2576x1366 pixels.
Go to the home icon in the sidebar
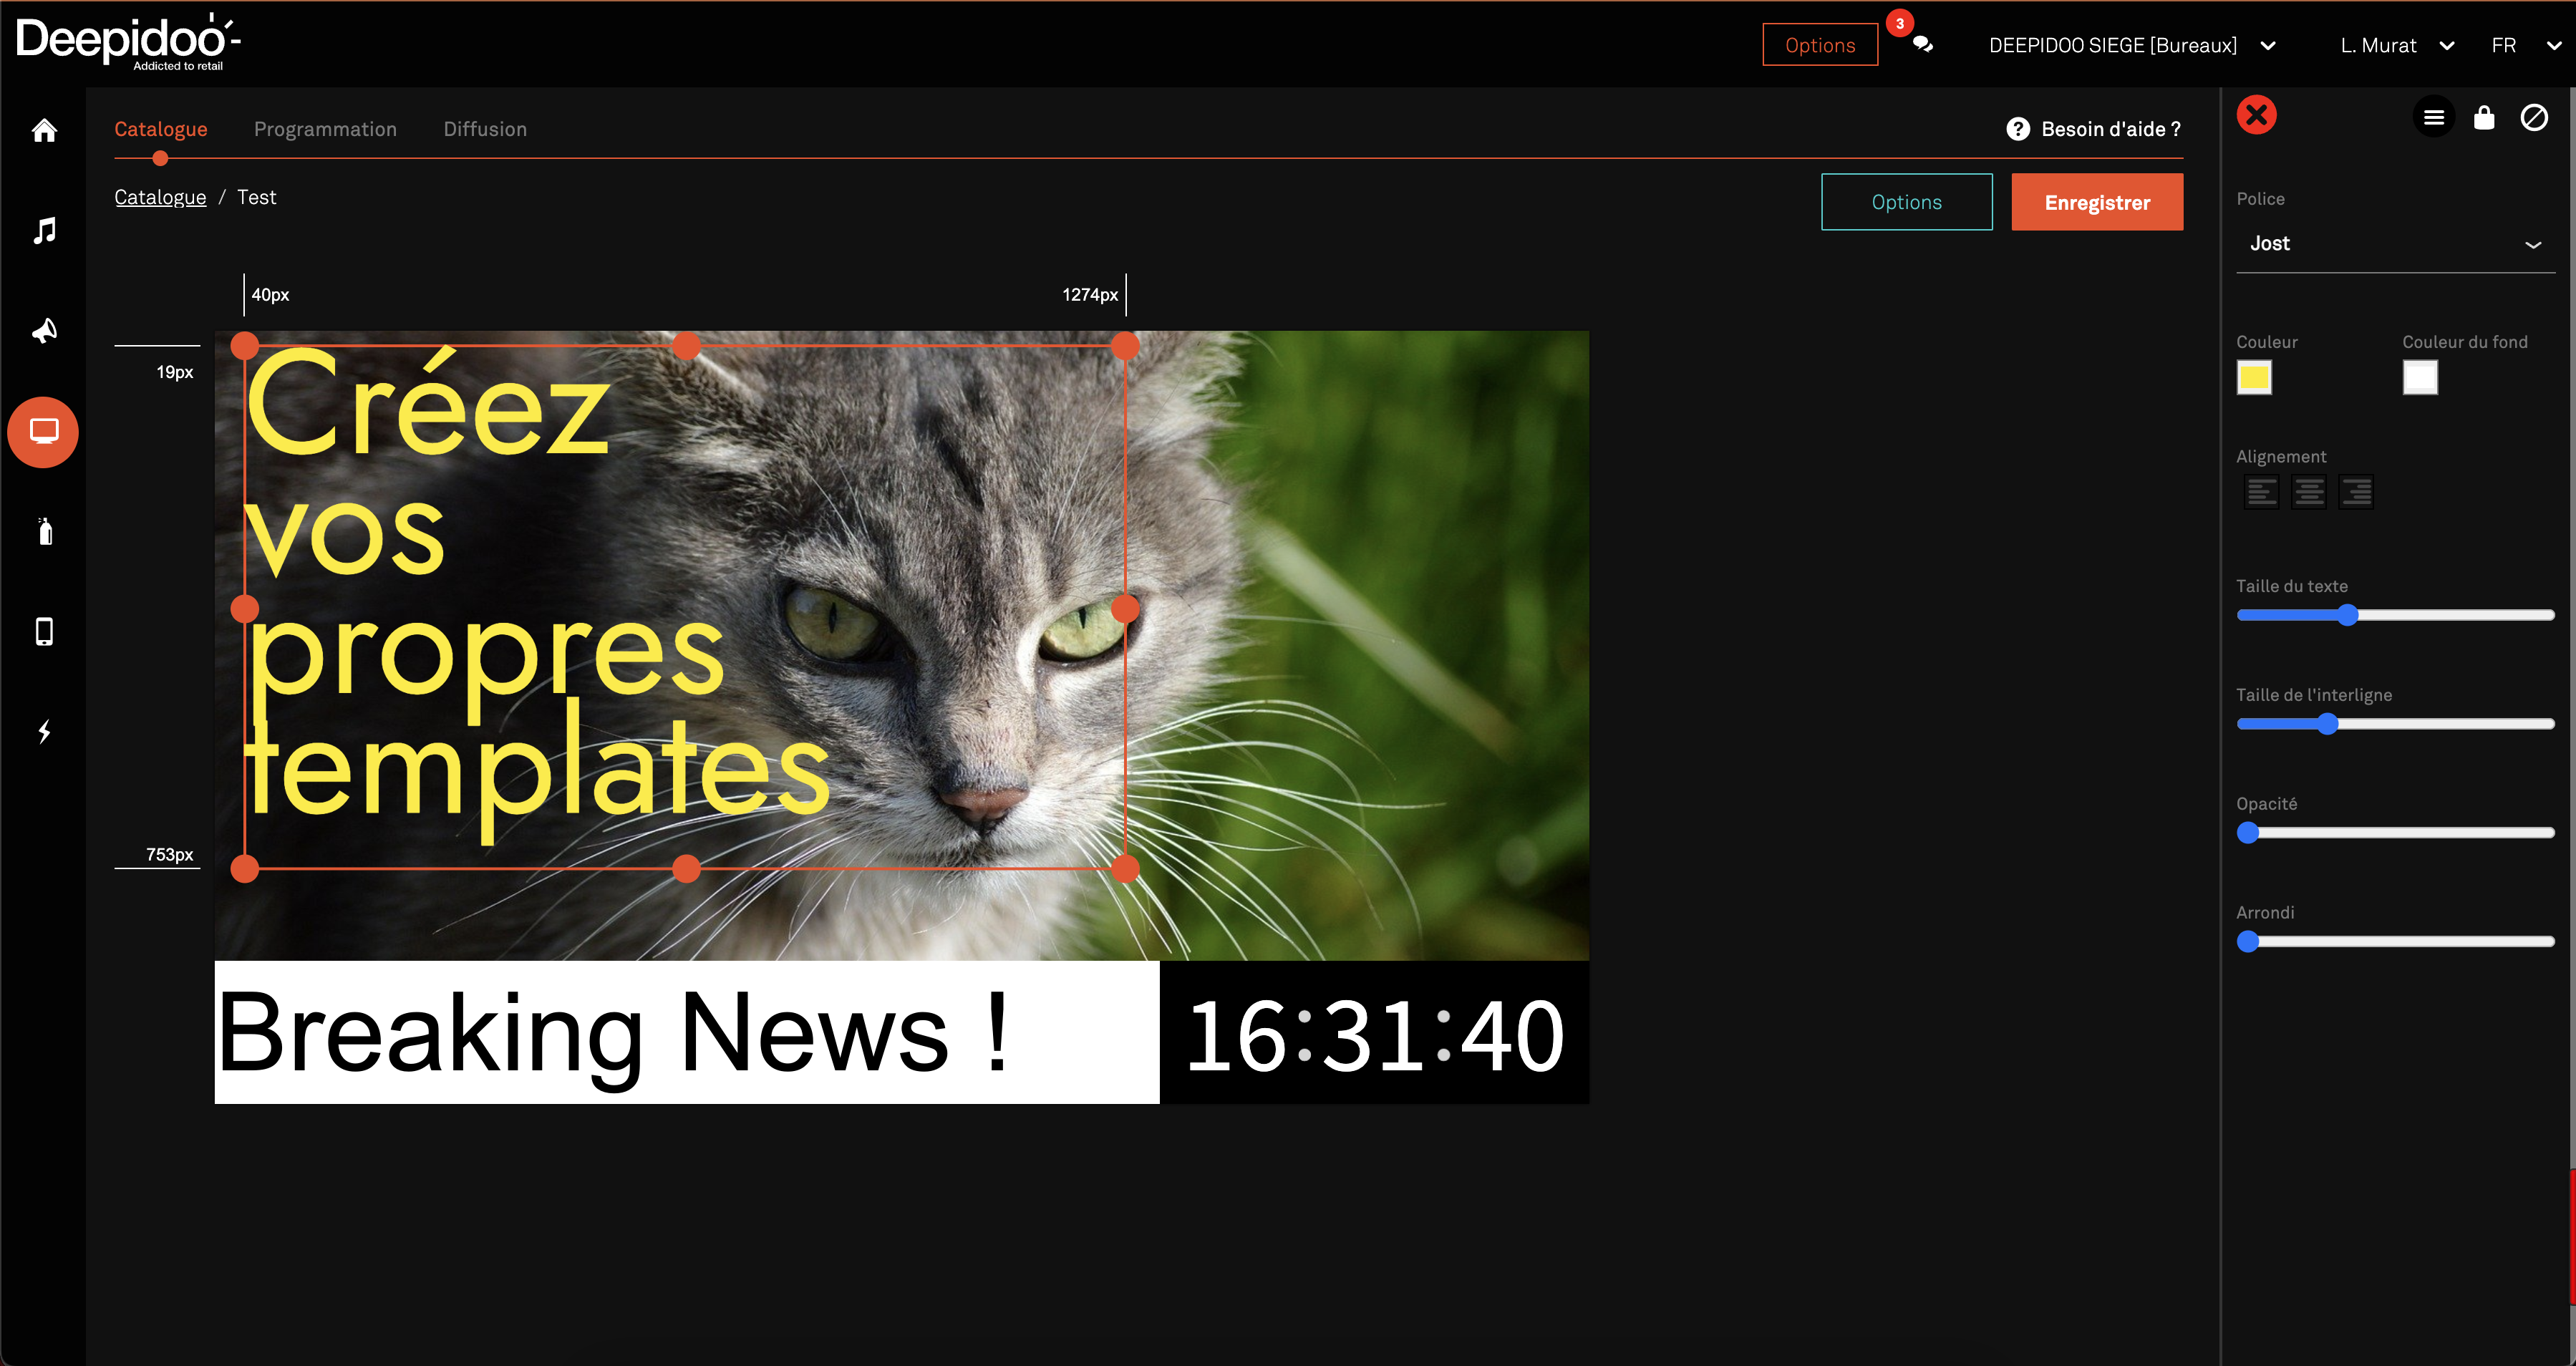44,130
